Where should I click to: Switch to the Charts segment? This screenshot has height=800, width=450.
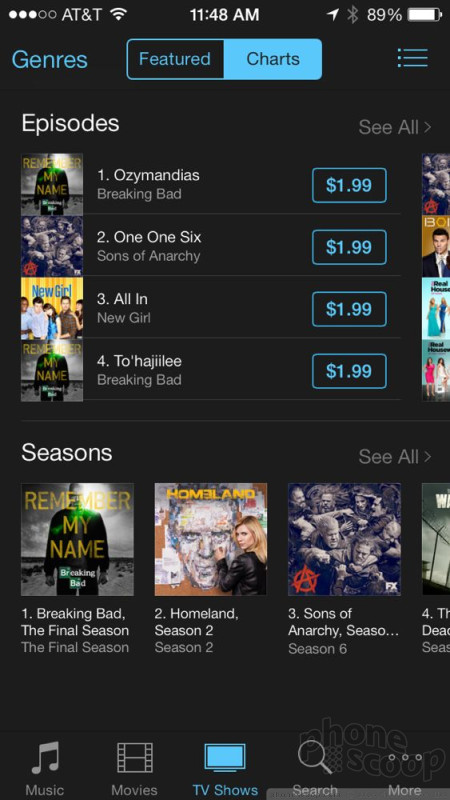click(x=273, y=59)
